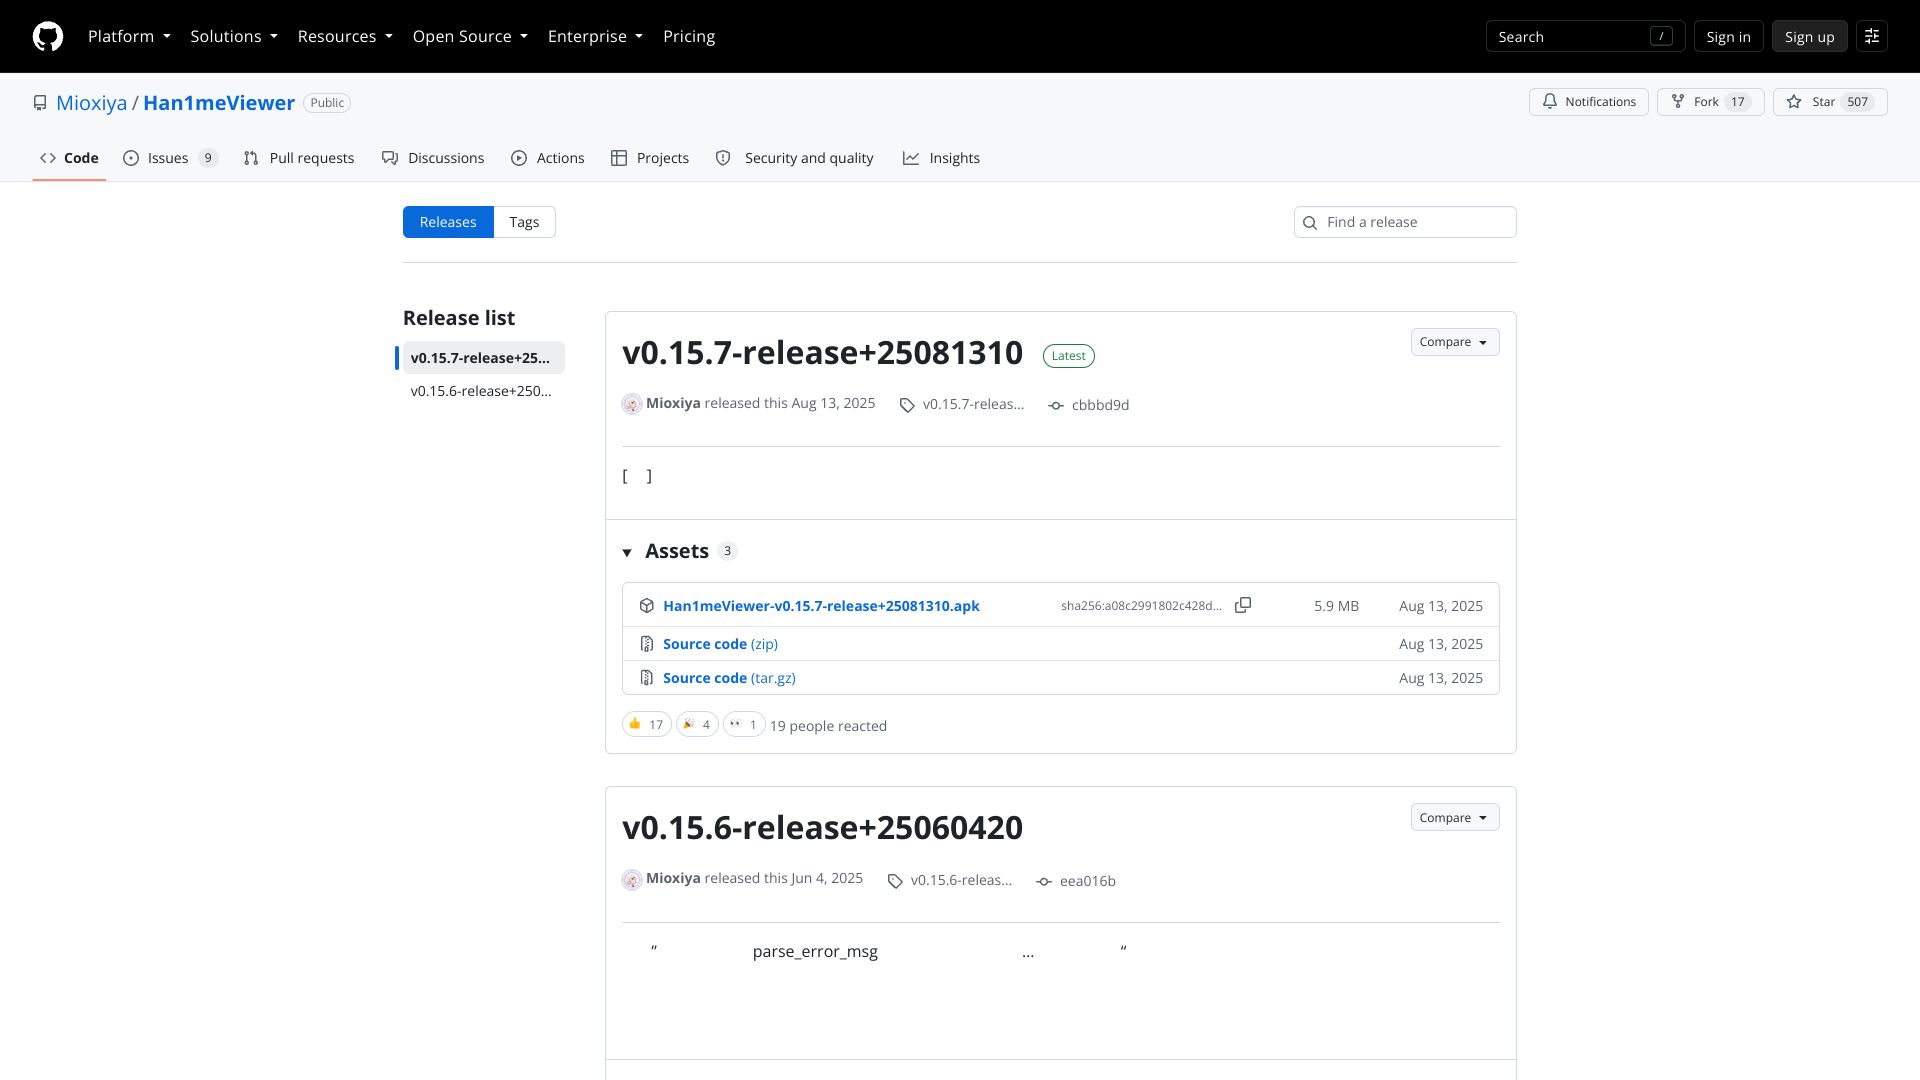The width and height of the screenshot is (1920, 1080).
Task: Open the GitHub homepage logo
Action: [x=48, y=36]
